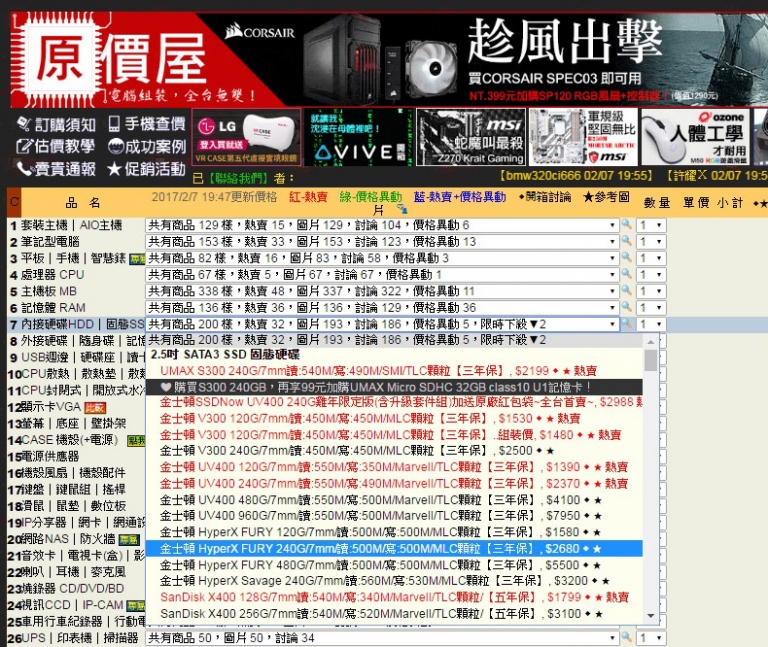The image size is (768, 647).
Task: Open quantity dropdown for 套裝主機 row
Action: click(x=651, y=225)
